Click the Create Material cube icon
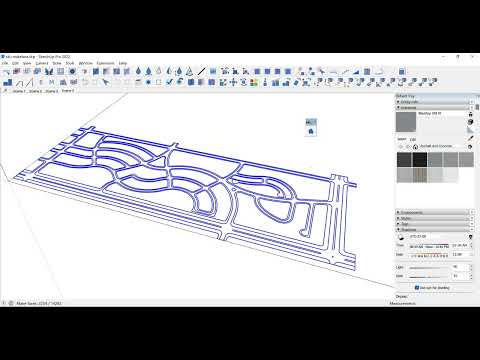Screen dimensions: 480x360 point(470,122)
